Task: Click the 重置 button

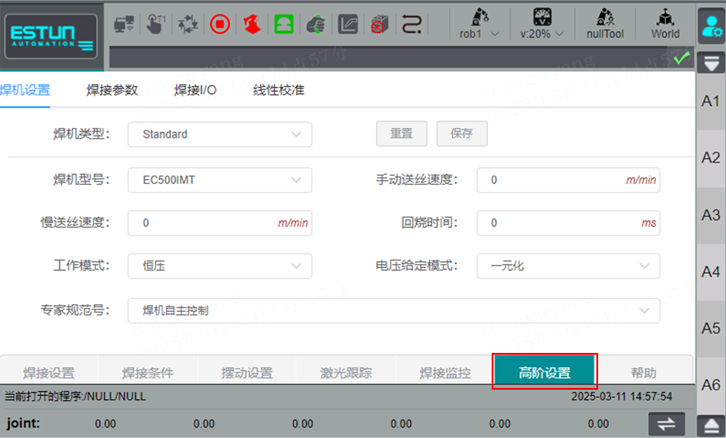Action: (401, 133)
